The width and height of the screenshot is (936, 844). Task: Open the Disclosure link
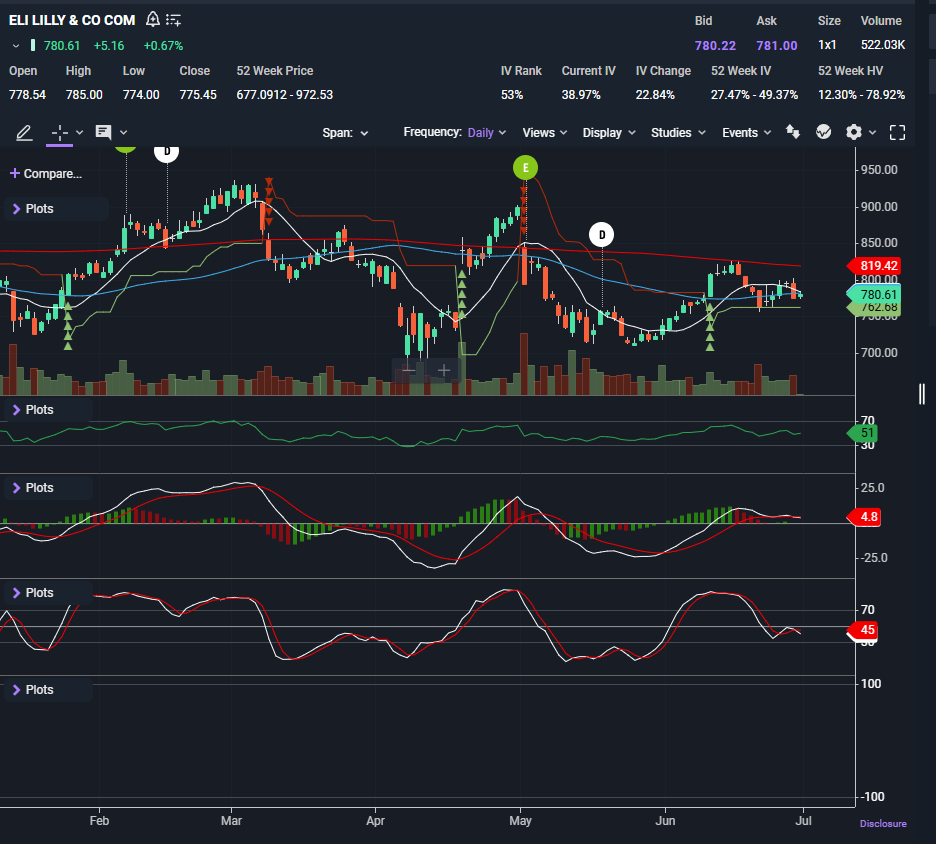(x=883, y=824)
